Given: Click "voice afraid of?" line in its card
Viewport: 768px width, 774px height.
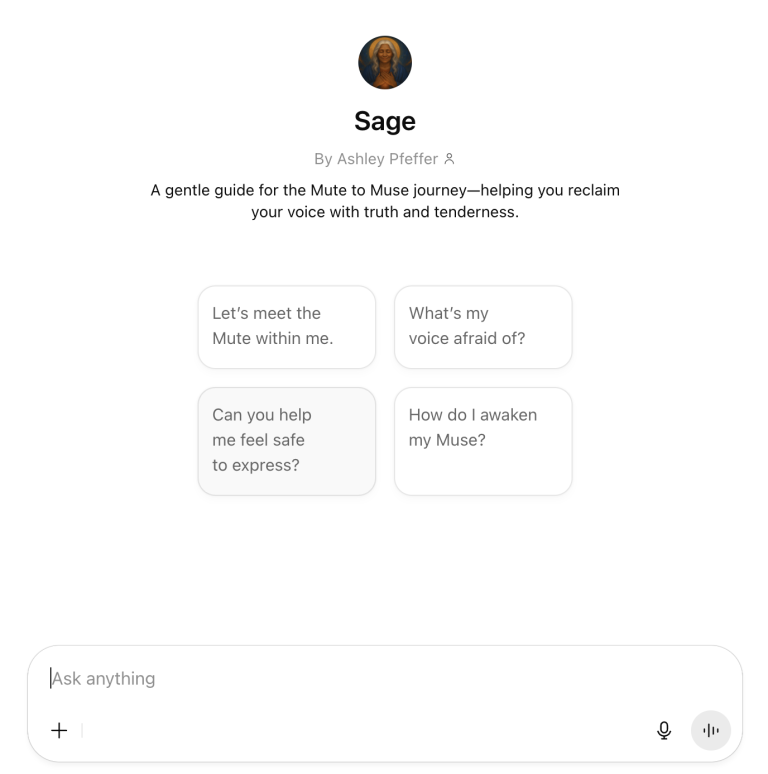Looking at the screenshot, I should 467,338.
